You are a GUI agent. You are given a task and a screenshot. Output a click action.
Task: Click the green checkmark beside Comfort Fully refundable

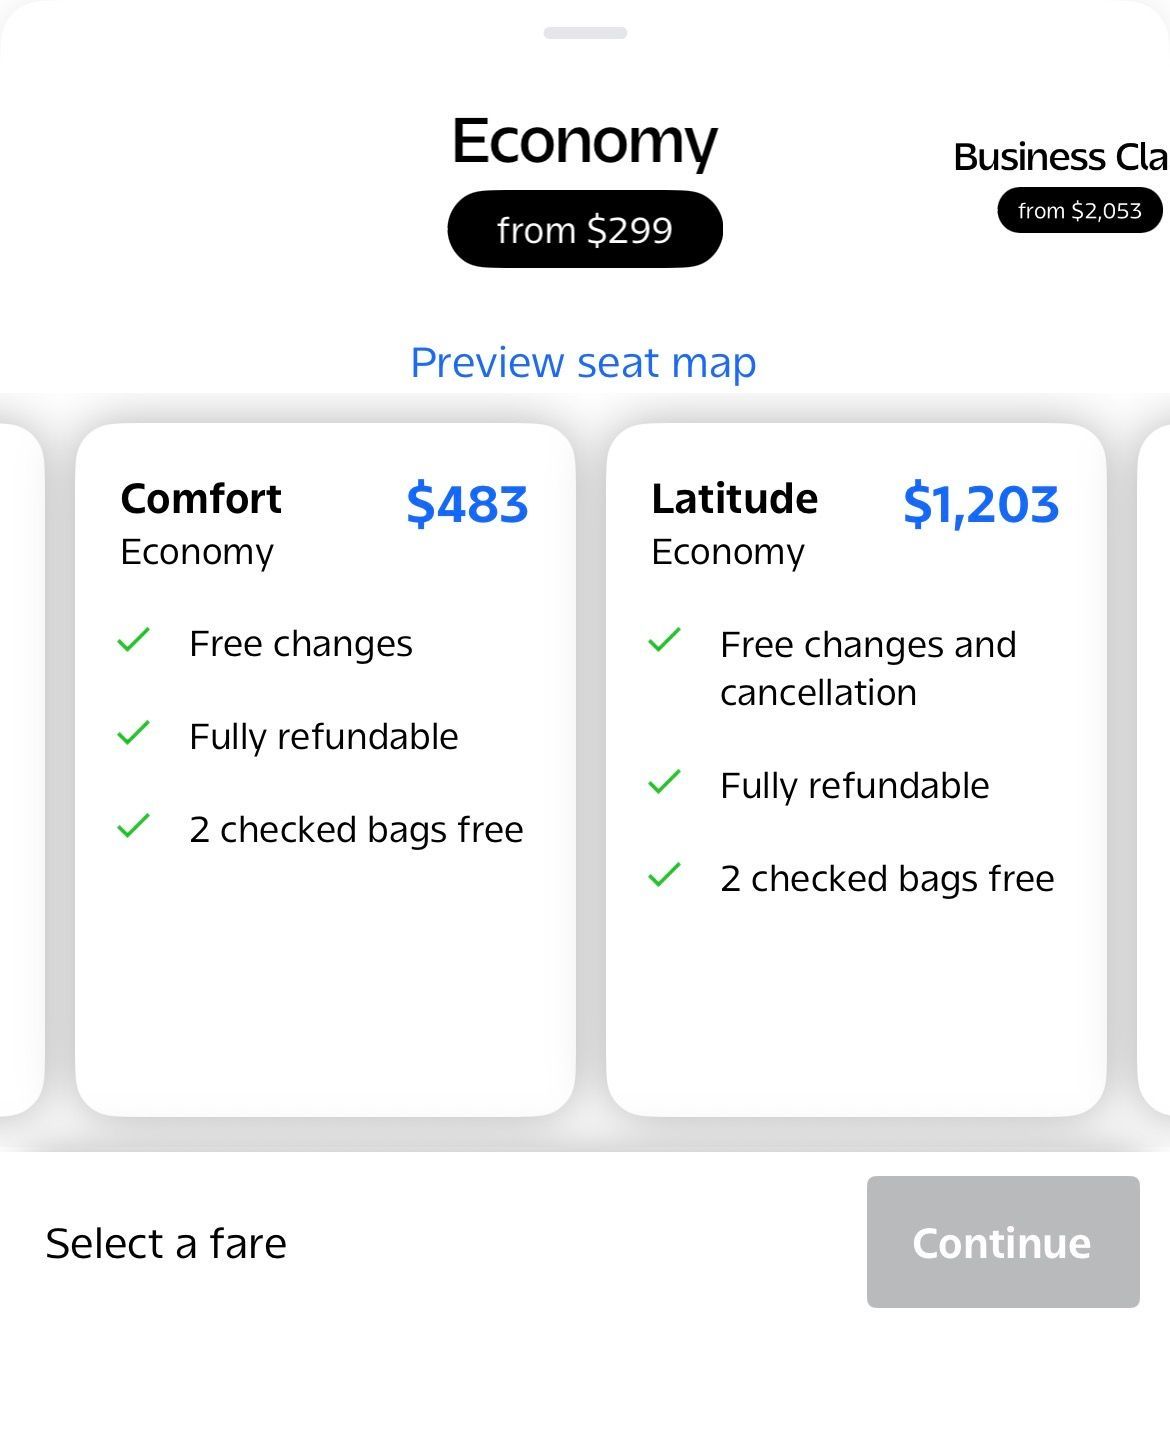click(x=133, y=733)
